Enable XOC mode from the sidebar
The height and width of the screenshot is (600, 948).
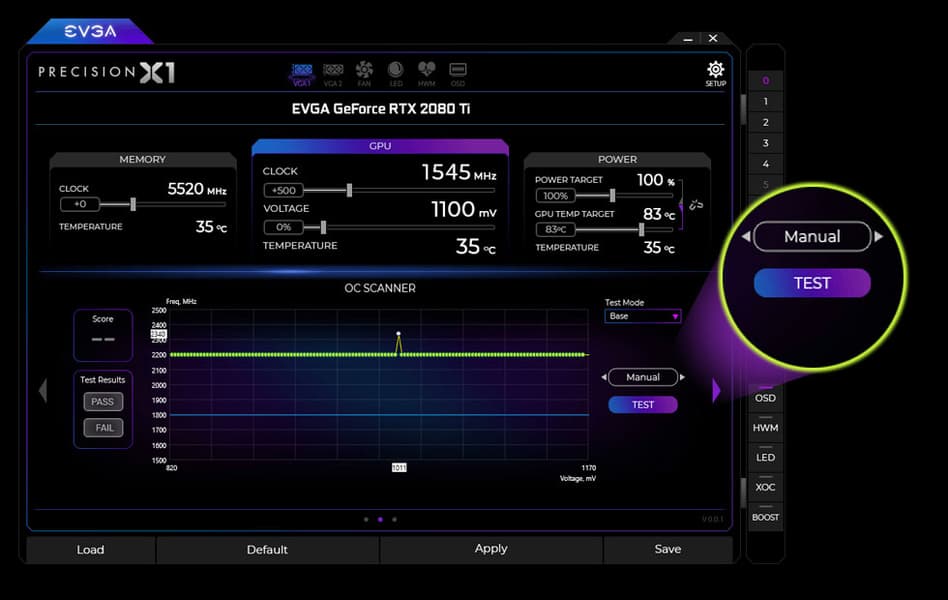click(764, 487)
